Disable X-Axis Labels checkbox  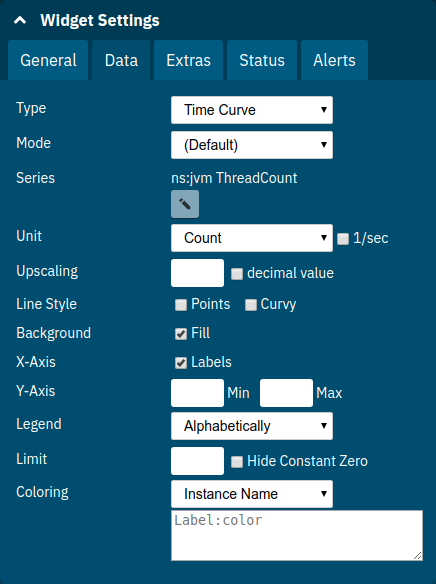[181, 363]
